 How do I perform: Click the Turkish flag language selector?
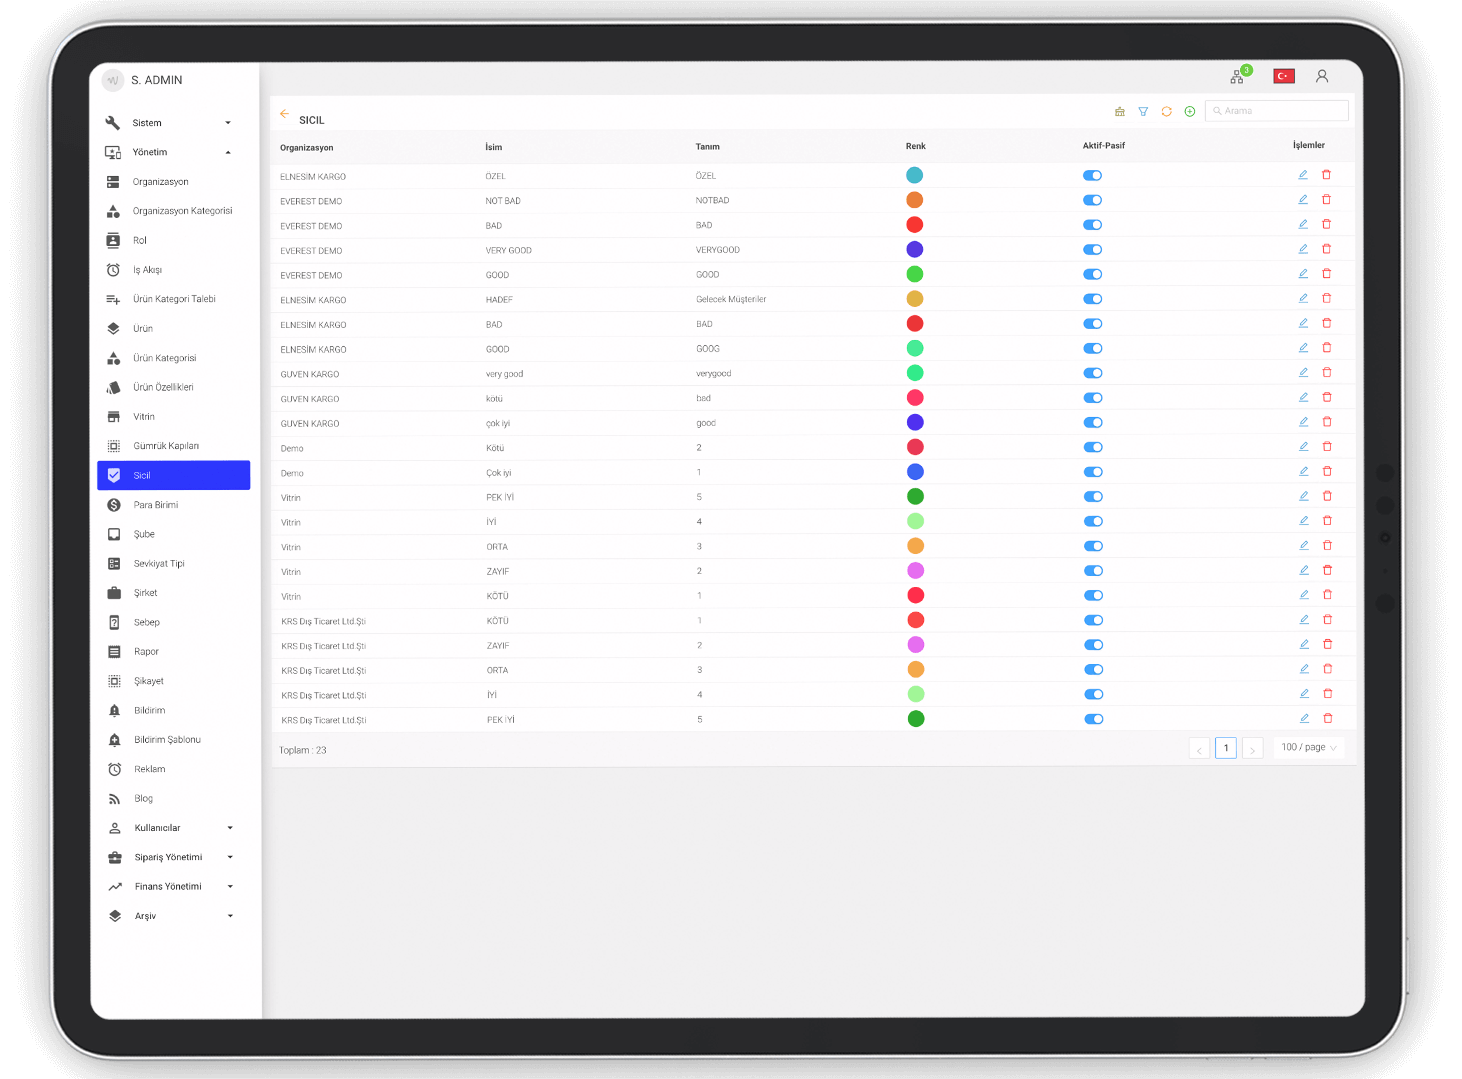[1284, 76]
